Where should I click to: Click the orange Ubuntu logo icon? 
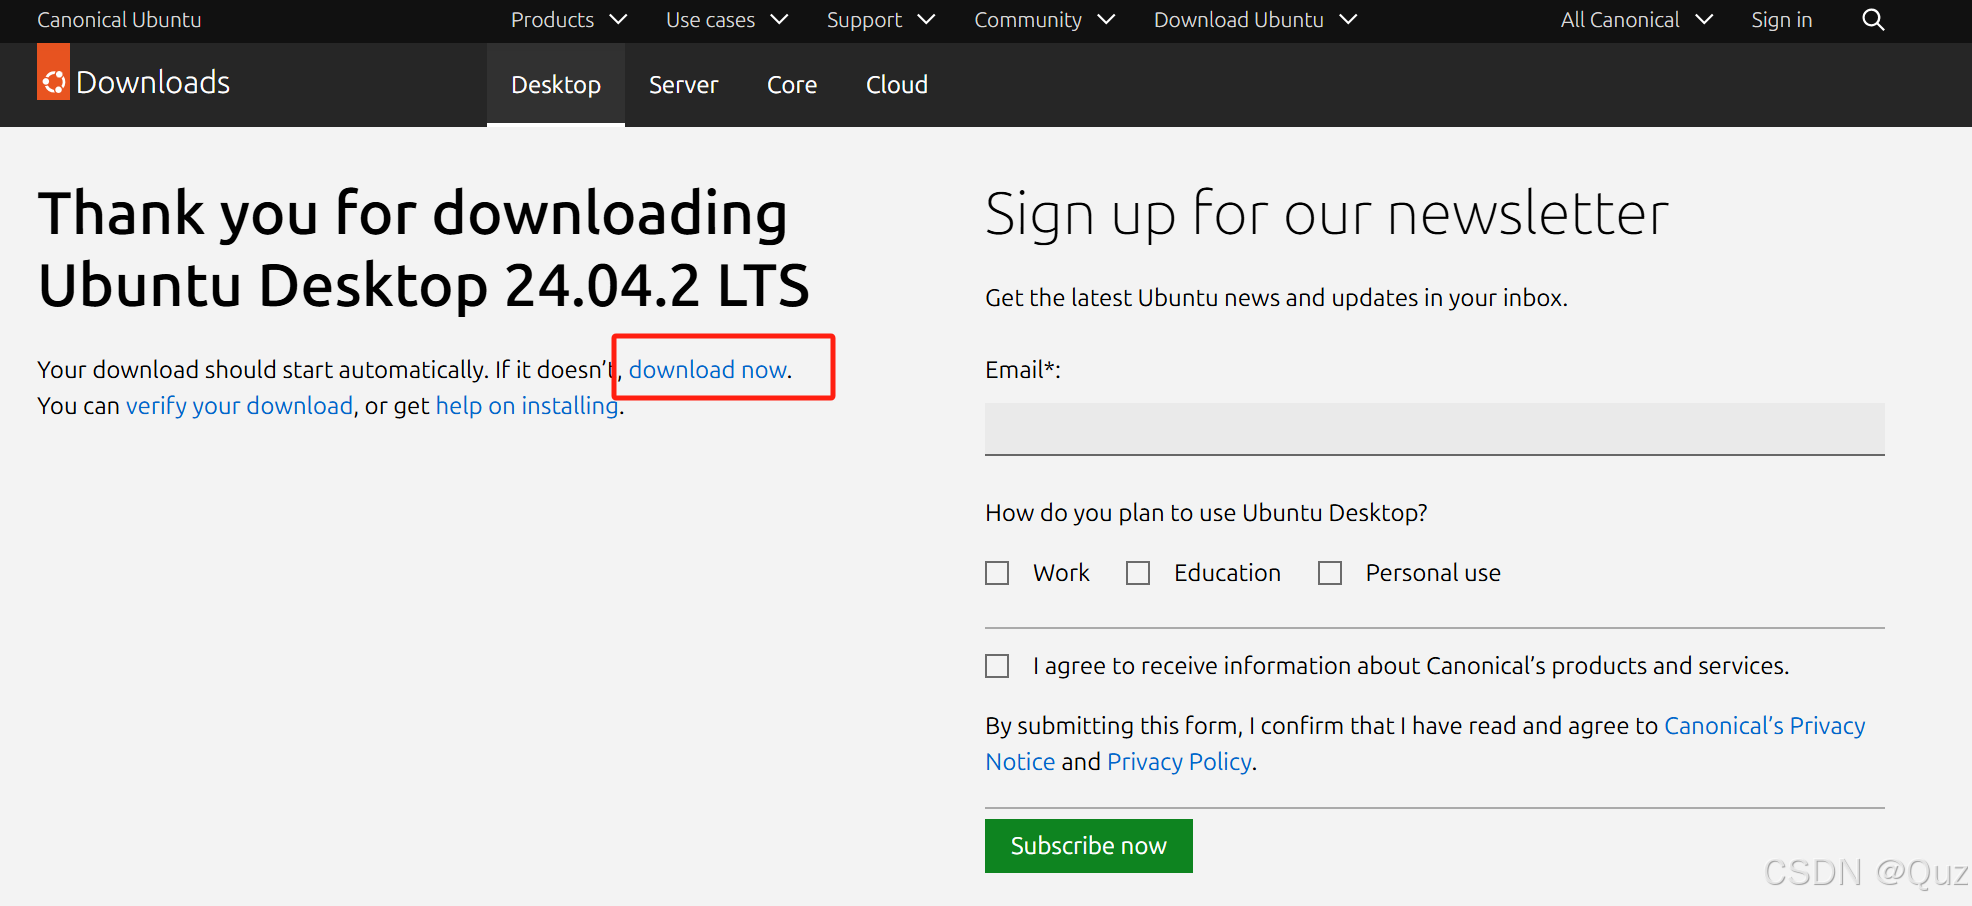[x=53, y=72]
